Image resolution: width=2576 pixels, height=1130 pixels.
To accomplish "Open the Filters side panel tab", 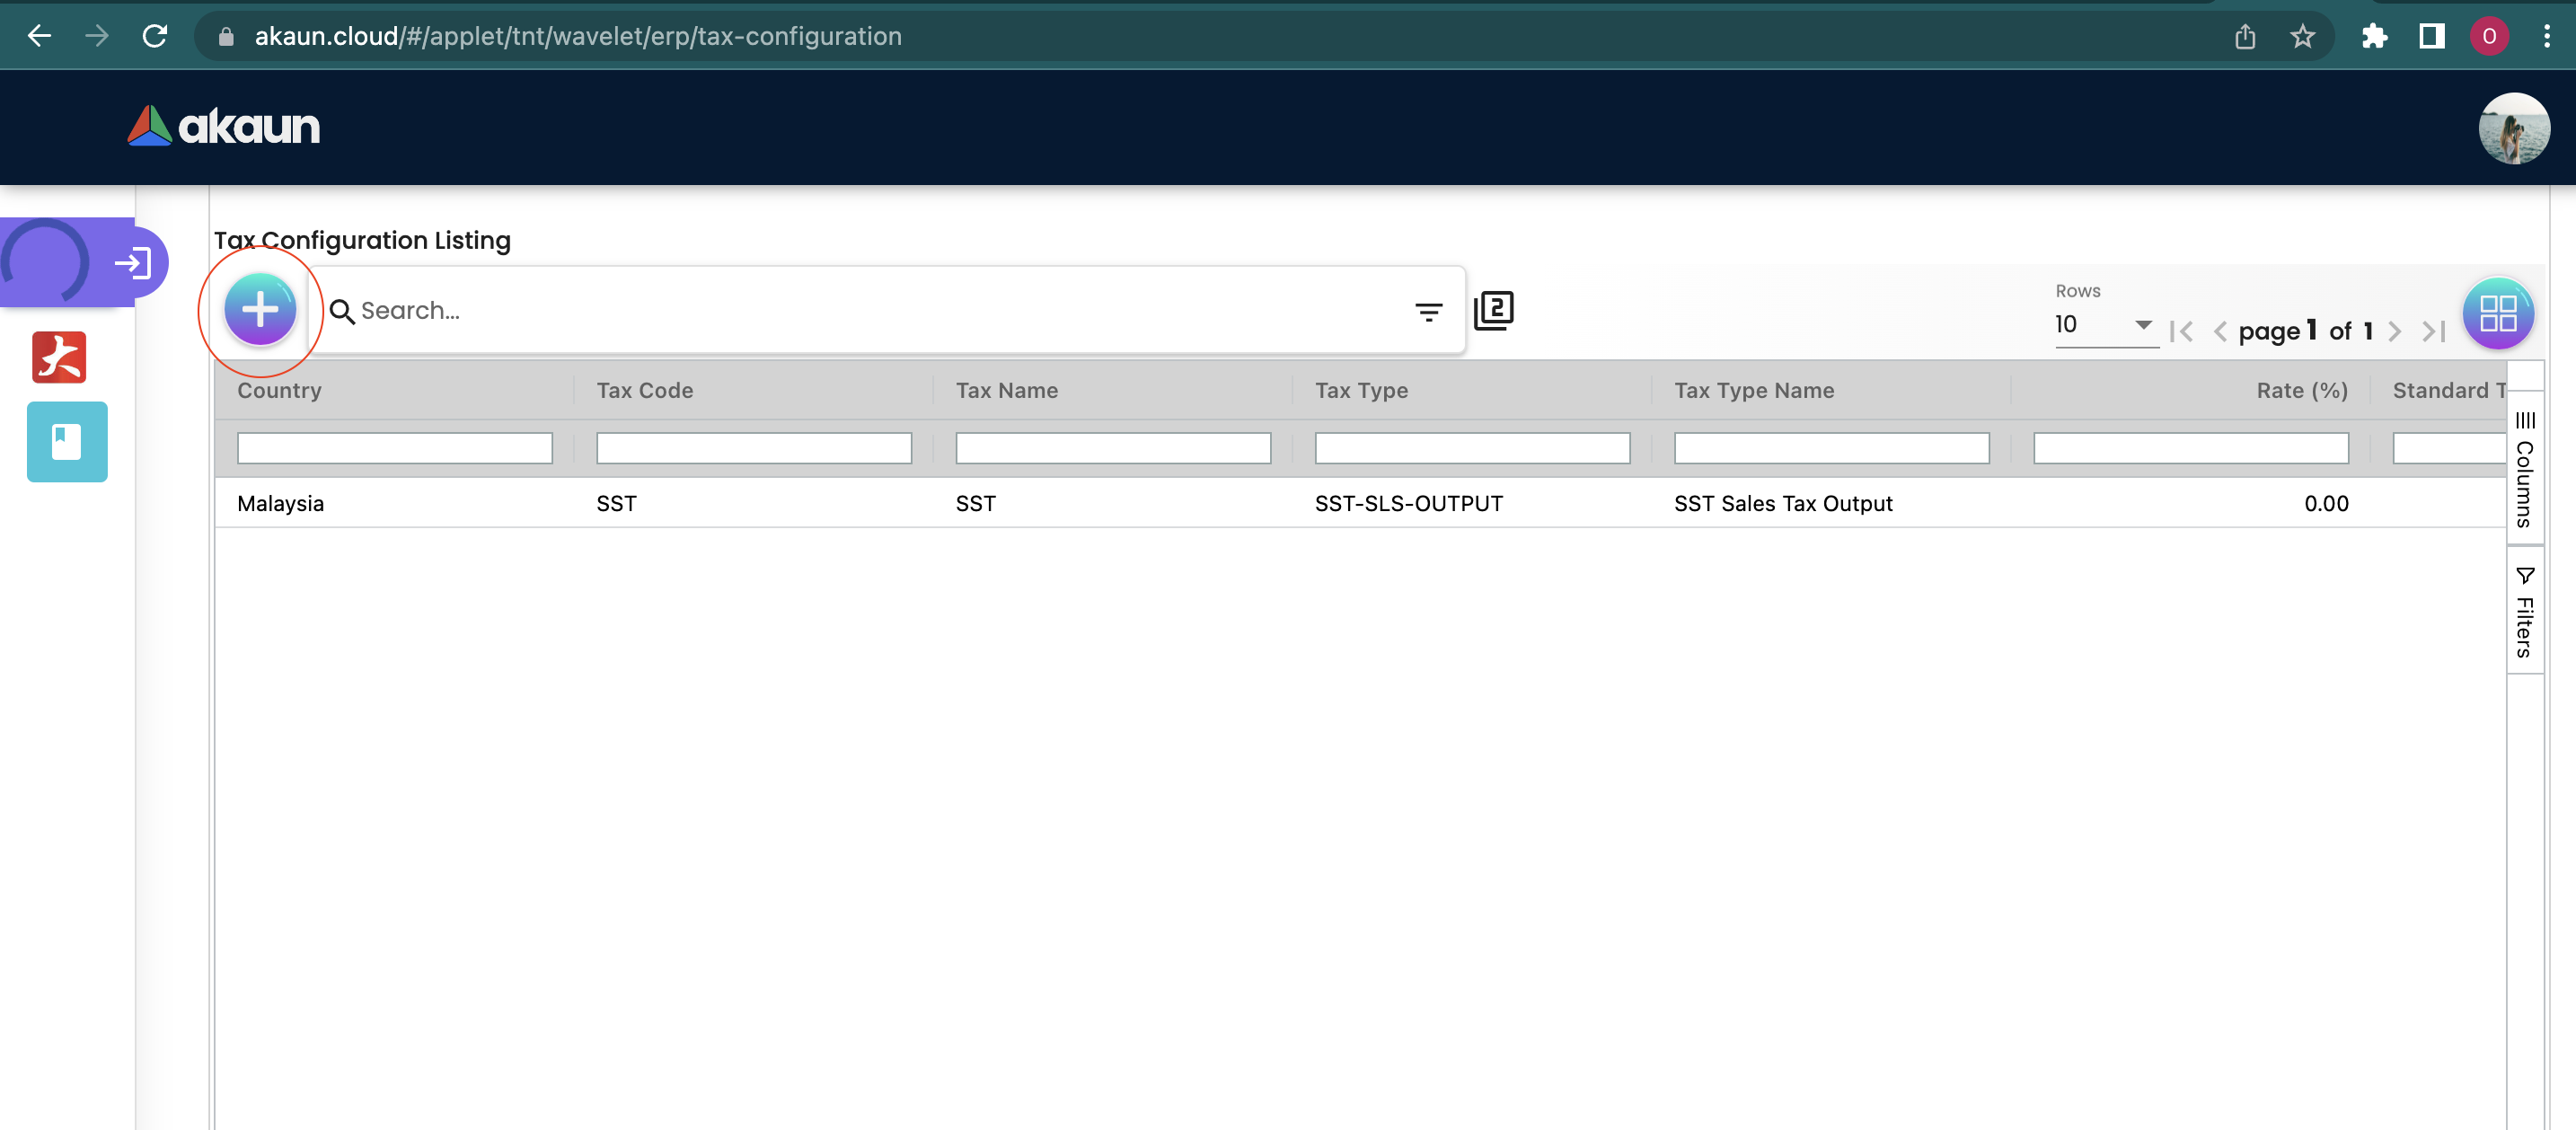I will 2524,611.
